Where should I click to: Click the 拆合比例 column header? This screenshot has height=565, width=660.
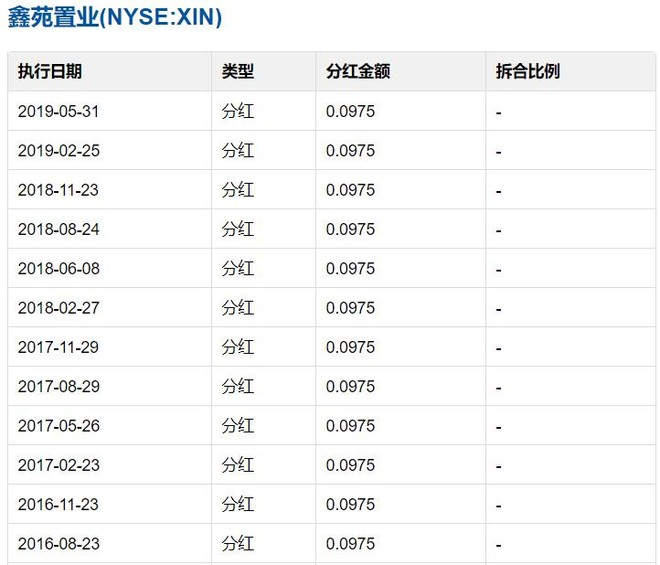[x=527, y=72]
